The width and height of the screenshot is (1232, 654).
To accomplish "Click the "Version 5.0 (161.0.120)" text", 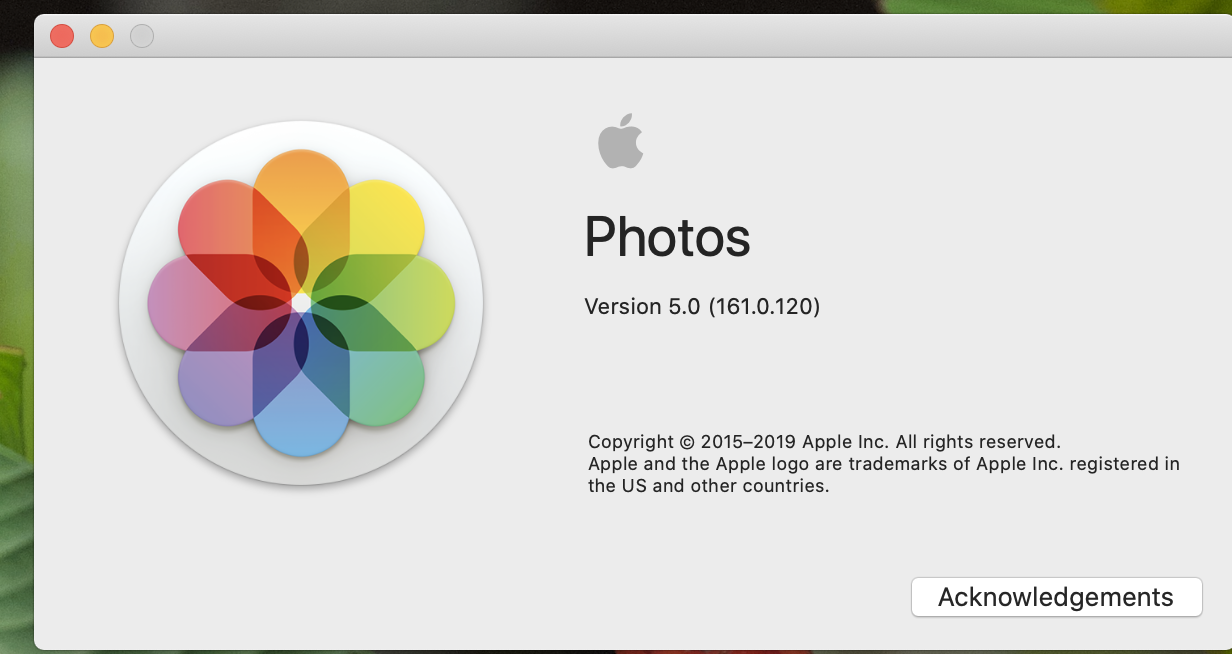I will (x=702, y=306).
